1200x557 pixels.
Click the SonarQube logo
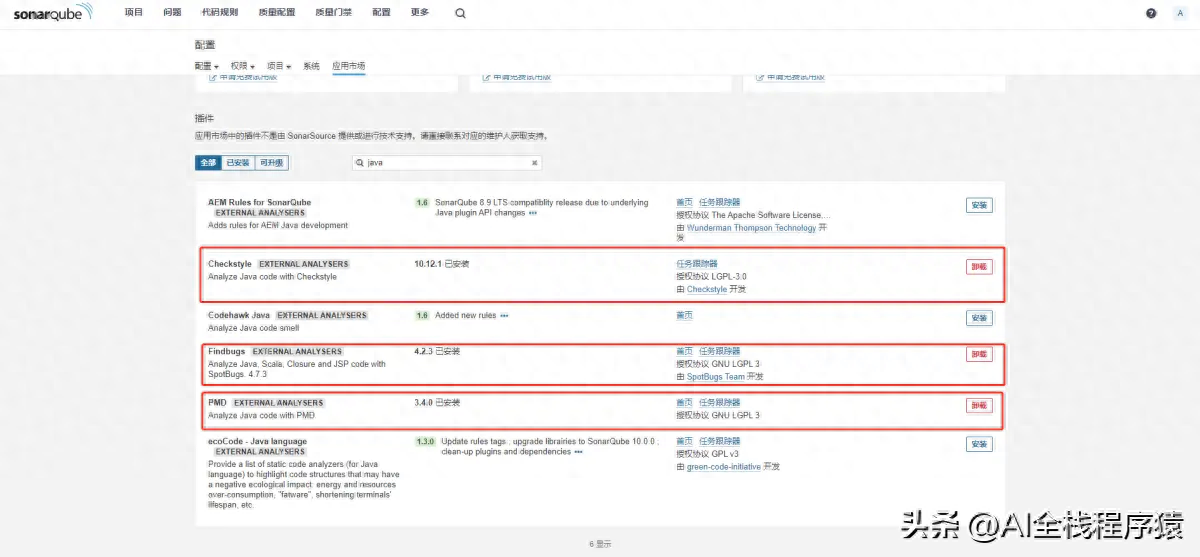click(54, 13)
